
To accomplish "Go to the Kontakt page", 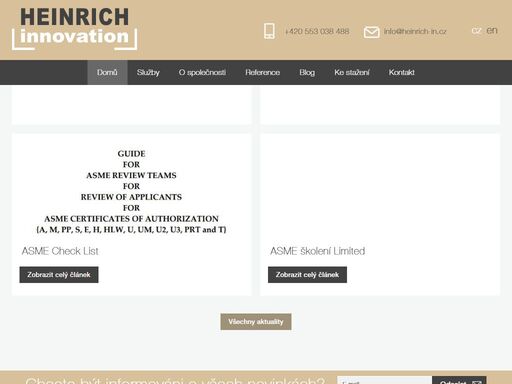I will coord(402,72).
